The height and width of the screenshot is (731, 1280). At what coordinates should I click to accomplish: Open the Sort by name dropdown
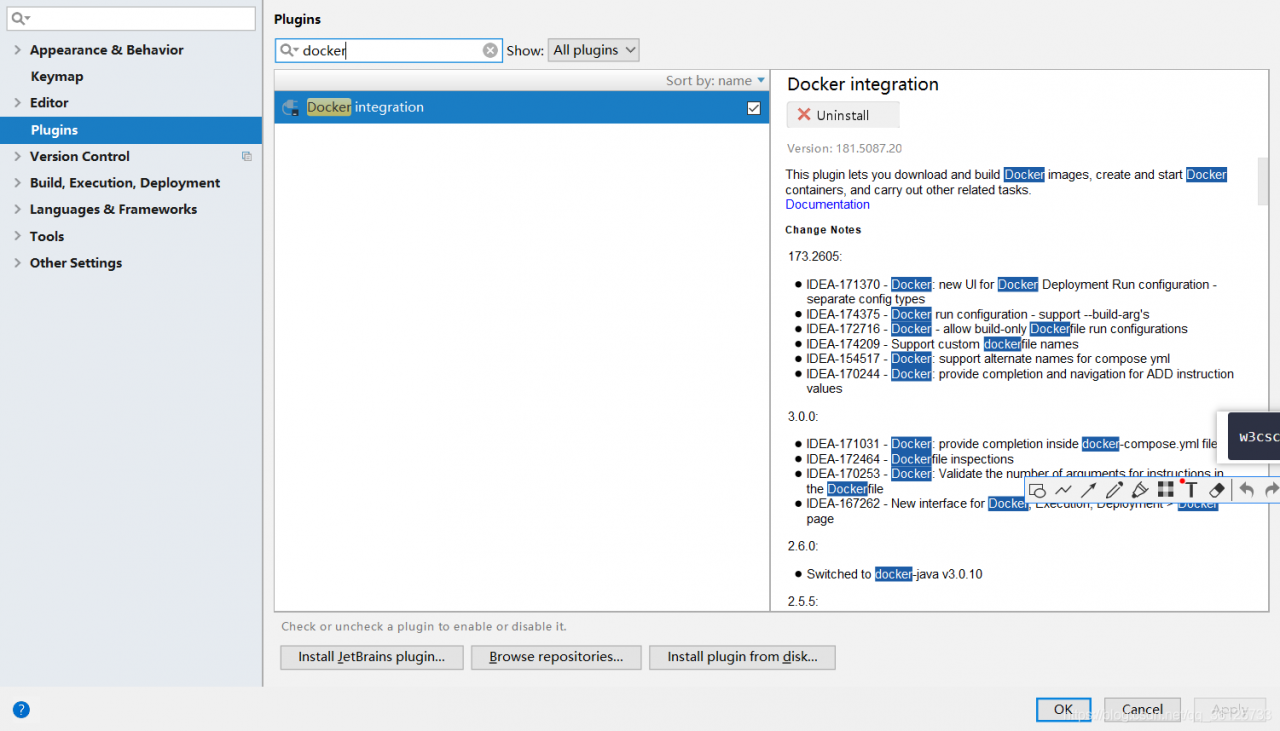(x=715, y=80)
